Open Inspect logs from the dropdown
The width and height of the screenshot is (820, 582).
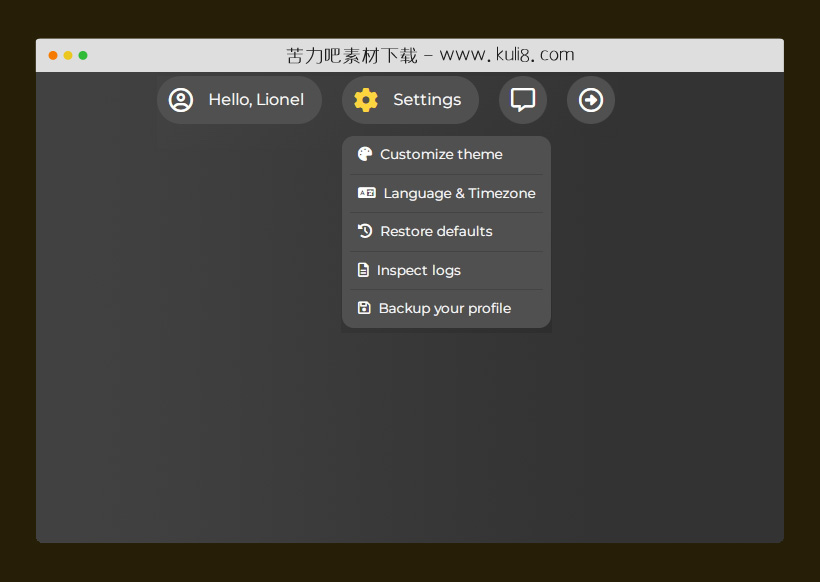point(418,270)
